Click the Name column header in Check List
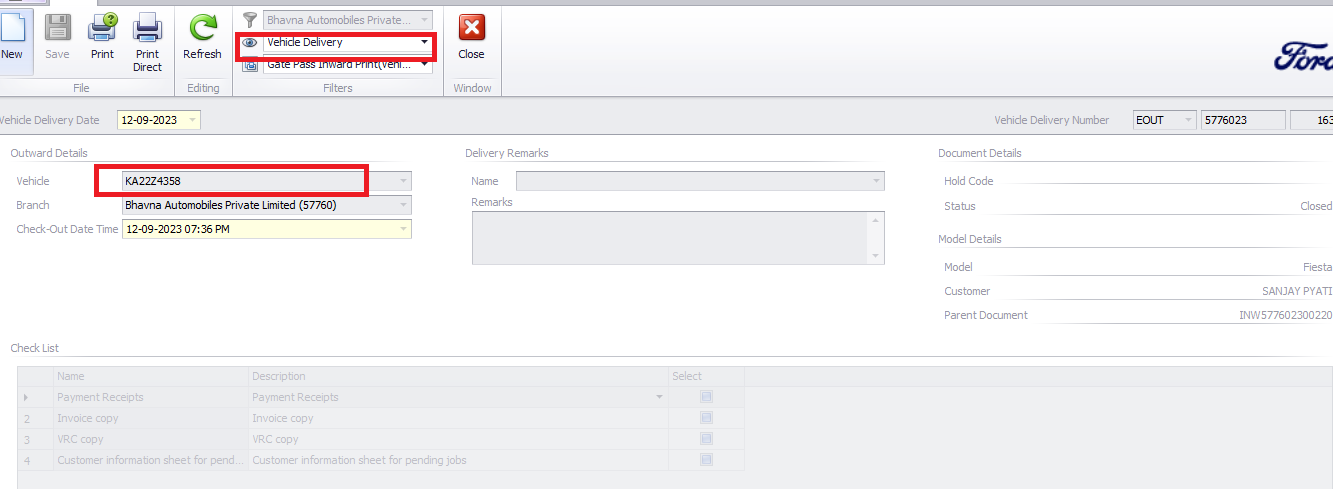 (151, 376)
